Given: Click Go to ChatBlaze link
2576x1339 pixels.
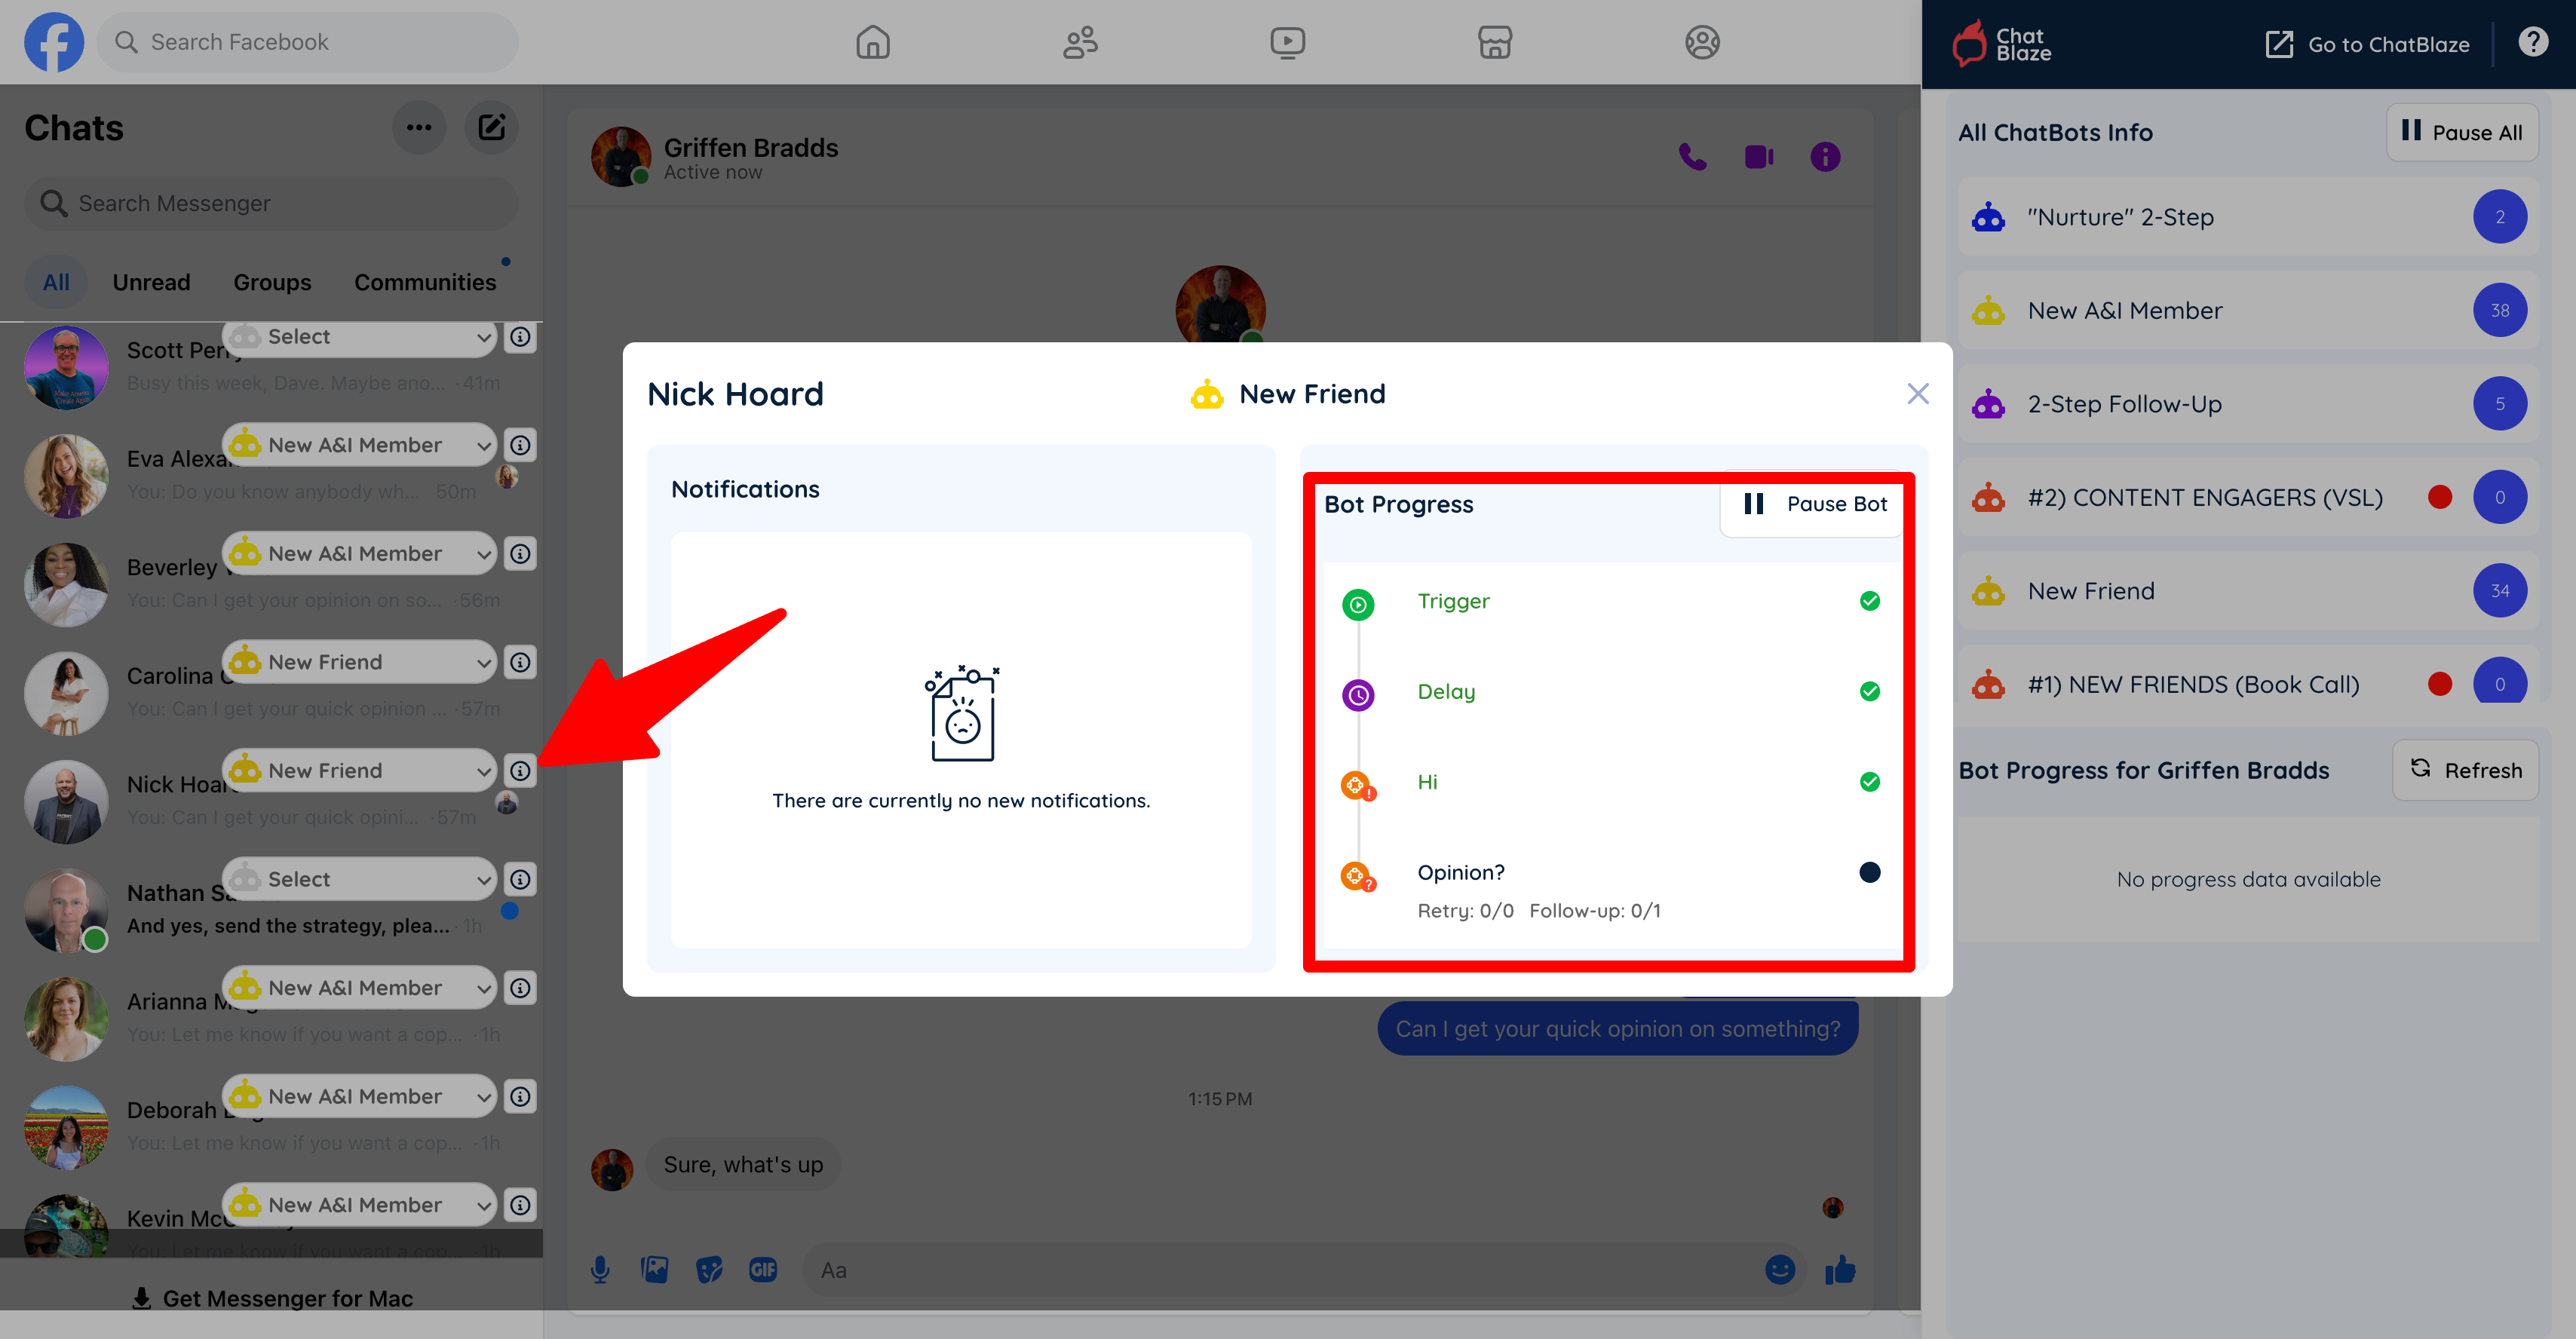Looking at the screenshot, I should pyautogui.click(x=2368, y=44).
